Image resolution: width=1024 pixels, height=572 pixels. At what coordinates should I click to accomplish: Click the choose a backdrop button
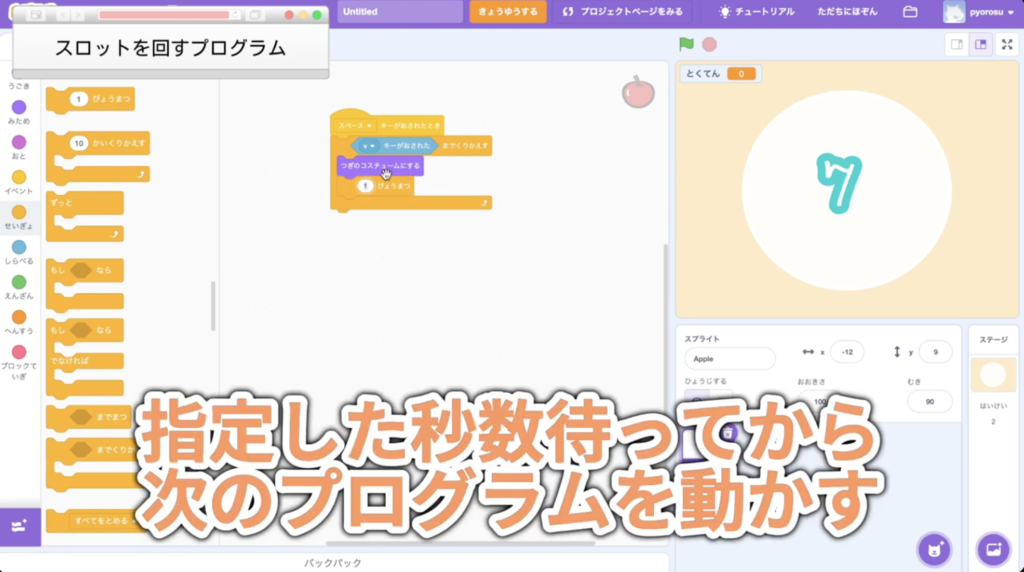point(993,549)
